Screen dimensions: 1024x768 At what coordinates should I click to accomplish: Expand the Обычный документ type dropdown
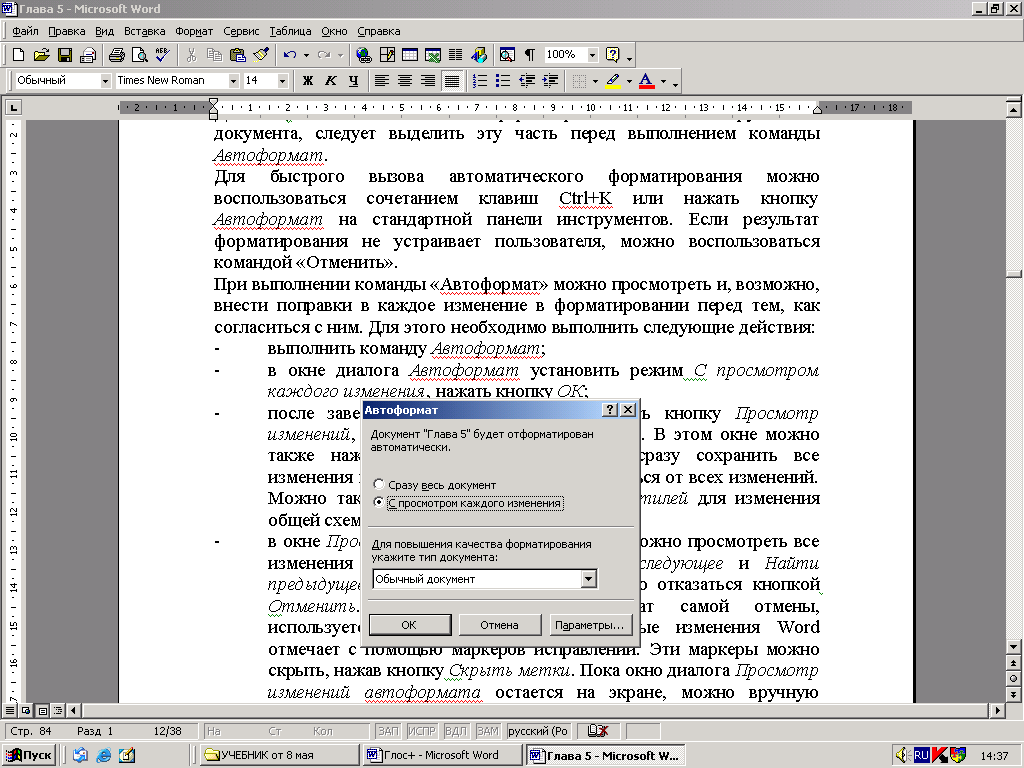coord(588,579)
